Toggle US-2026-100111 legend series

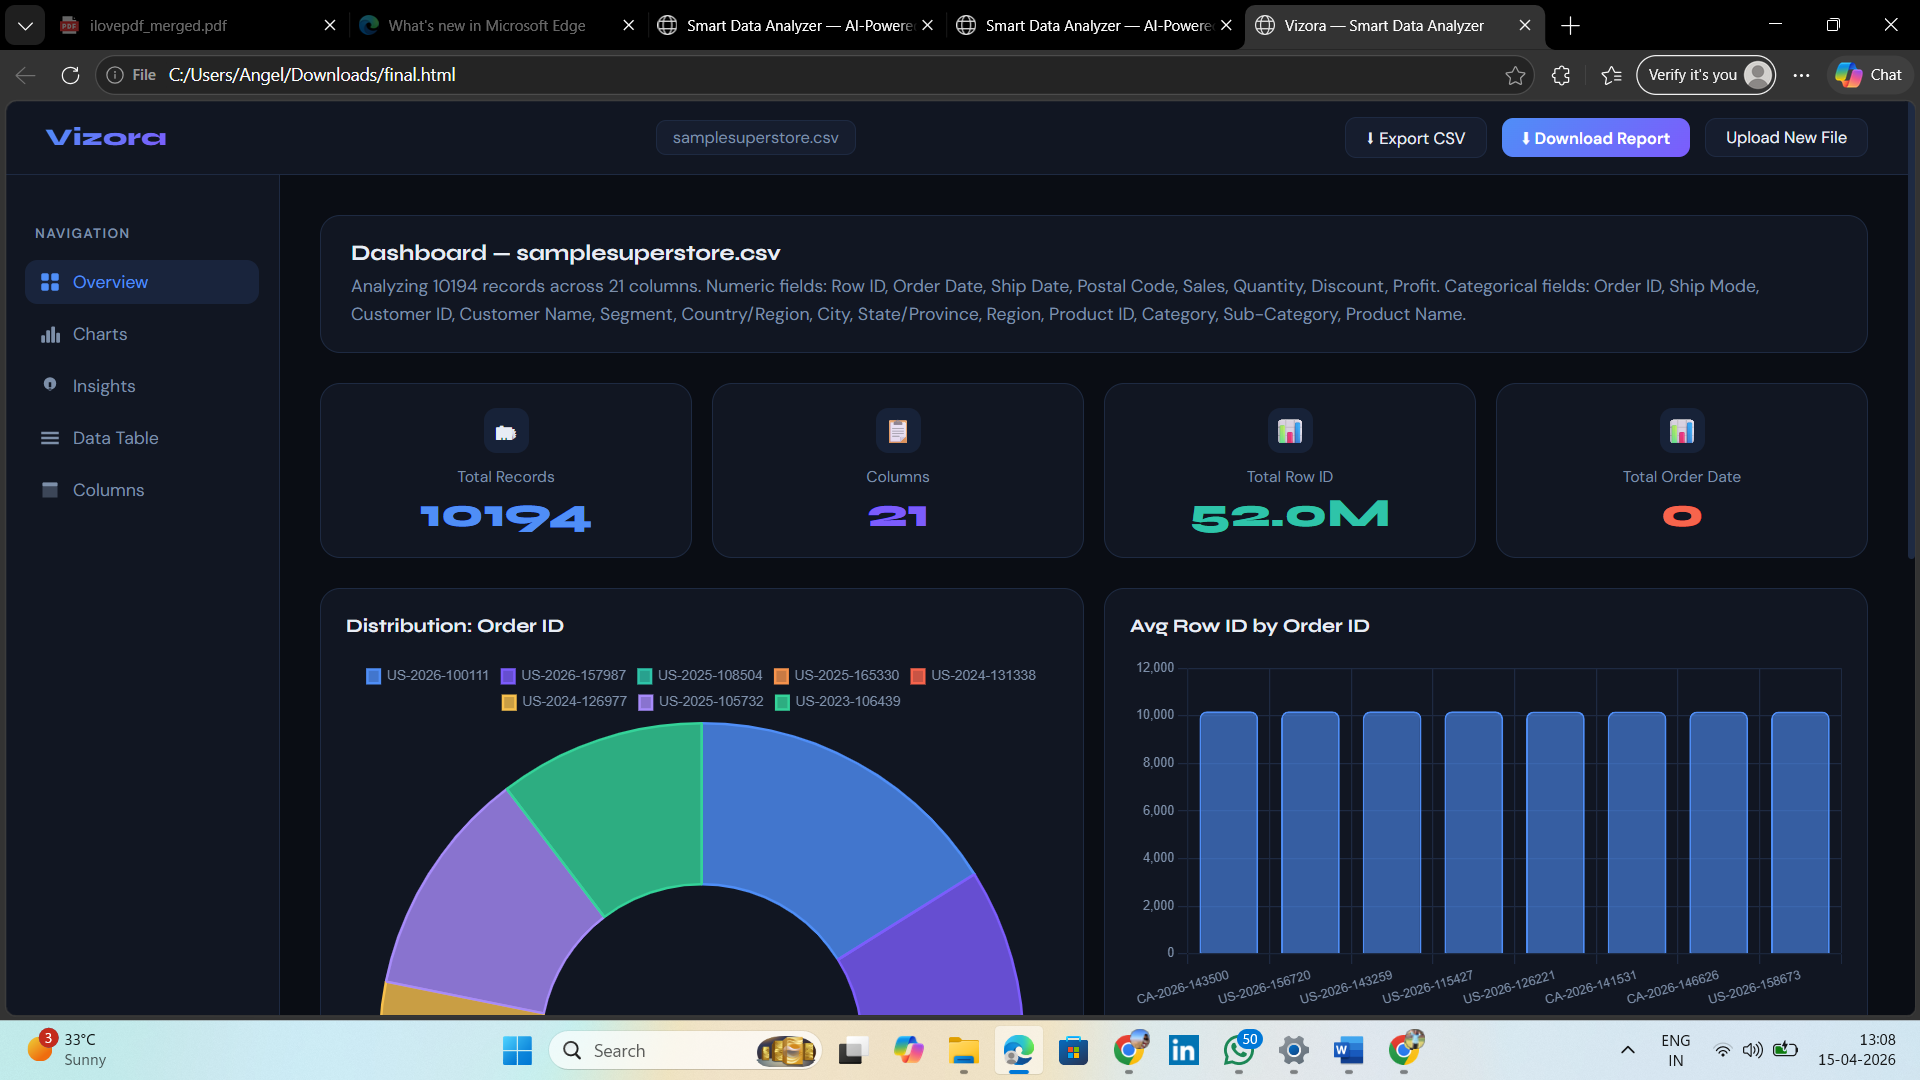(x=428, y=676)
